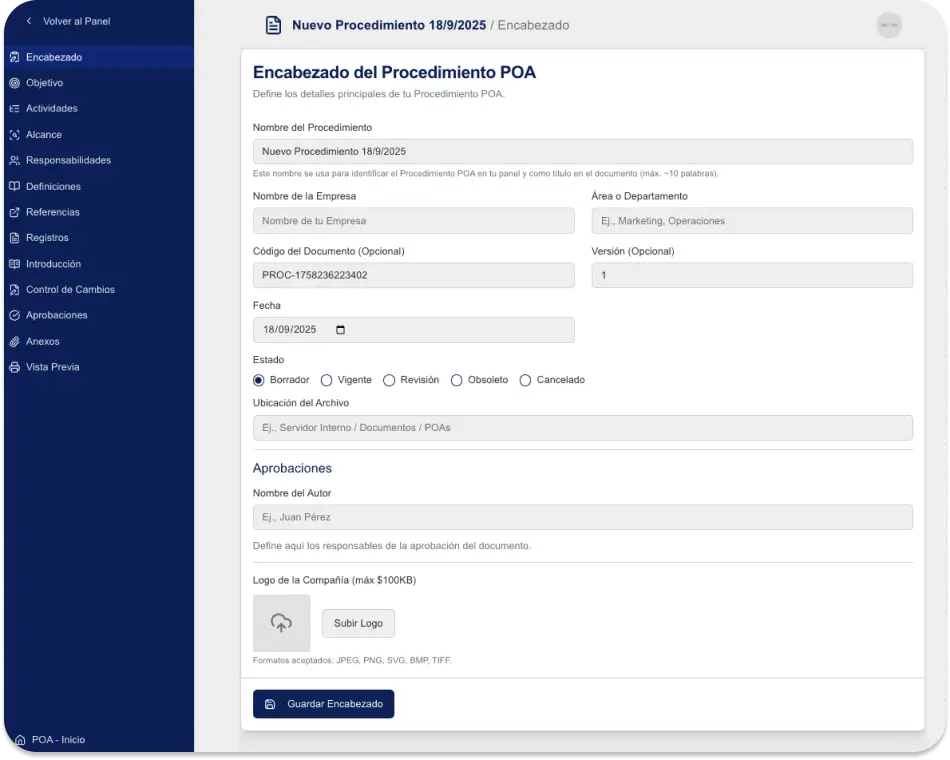Click the Objetivo target icon in sidebar
The image size is (950, 760).
coord(14,83)
